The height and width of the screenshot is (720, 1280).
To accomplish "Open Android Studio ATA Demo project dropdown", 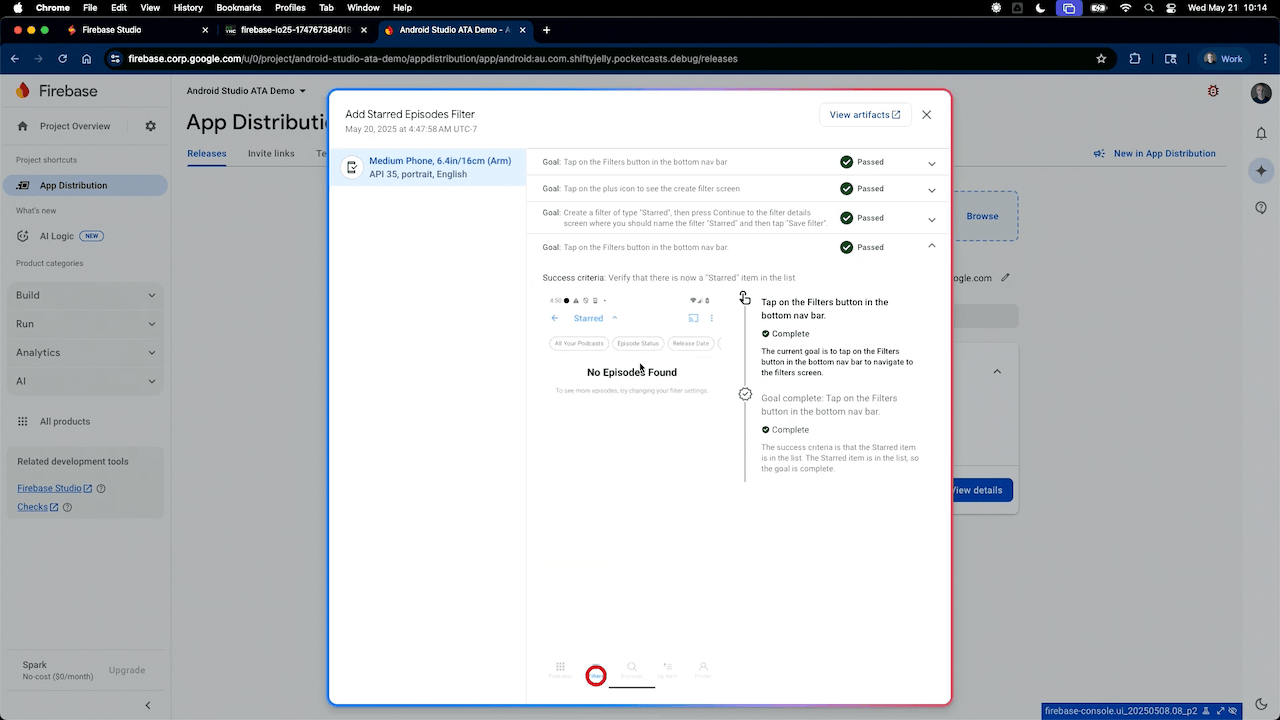I will (x=246, y=91).
